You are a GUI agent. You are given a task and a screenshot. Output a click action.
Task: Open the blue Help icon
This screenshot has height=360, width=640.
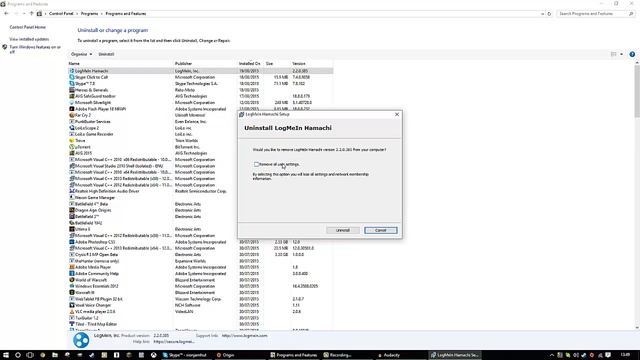(632, 54)
